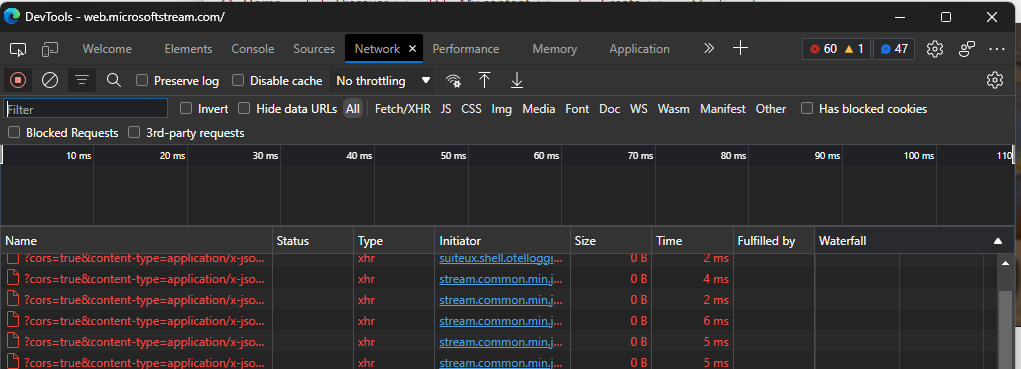Check Has blocked cookies checkbox

pos(807,108)
